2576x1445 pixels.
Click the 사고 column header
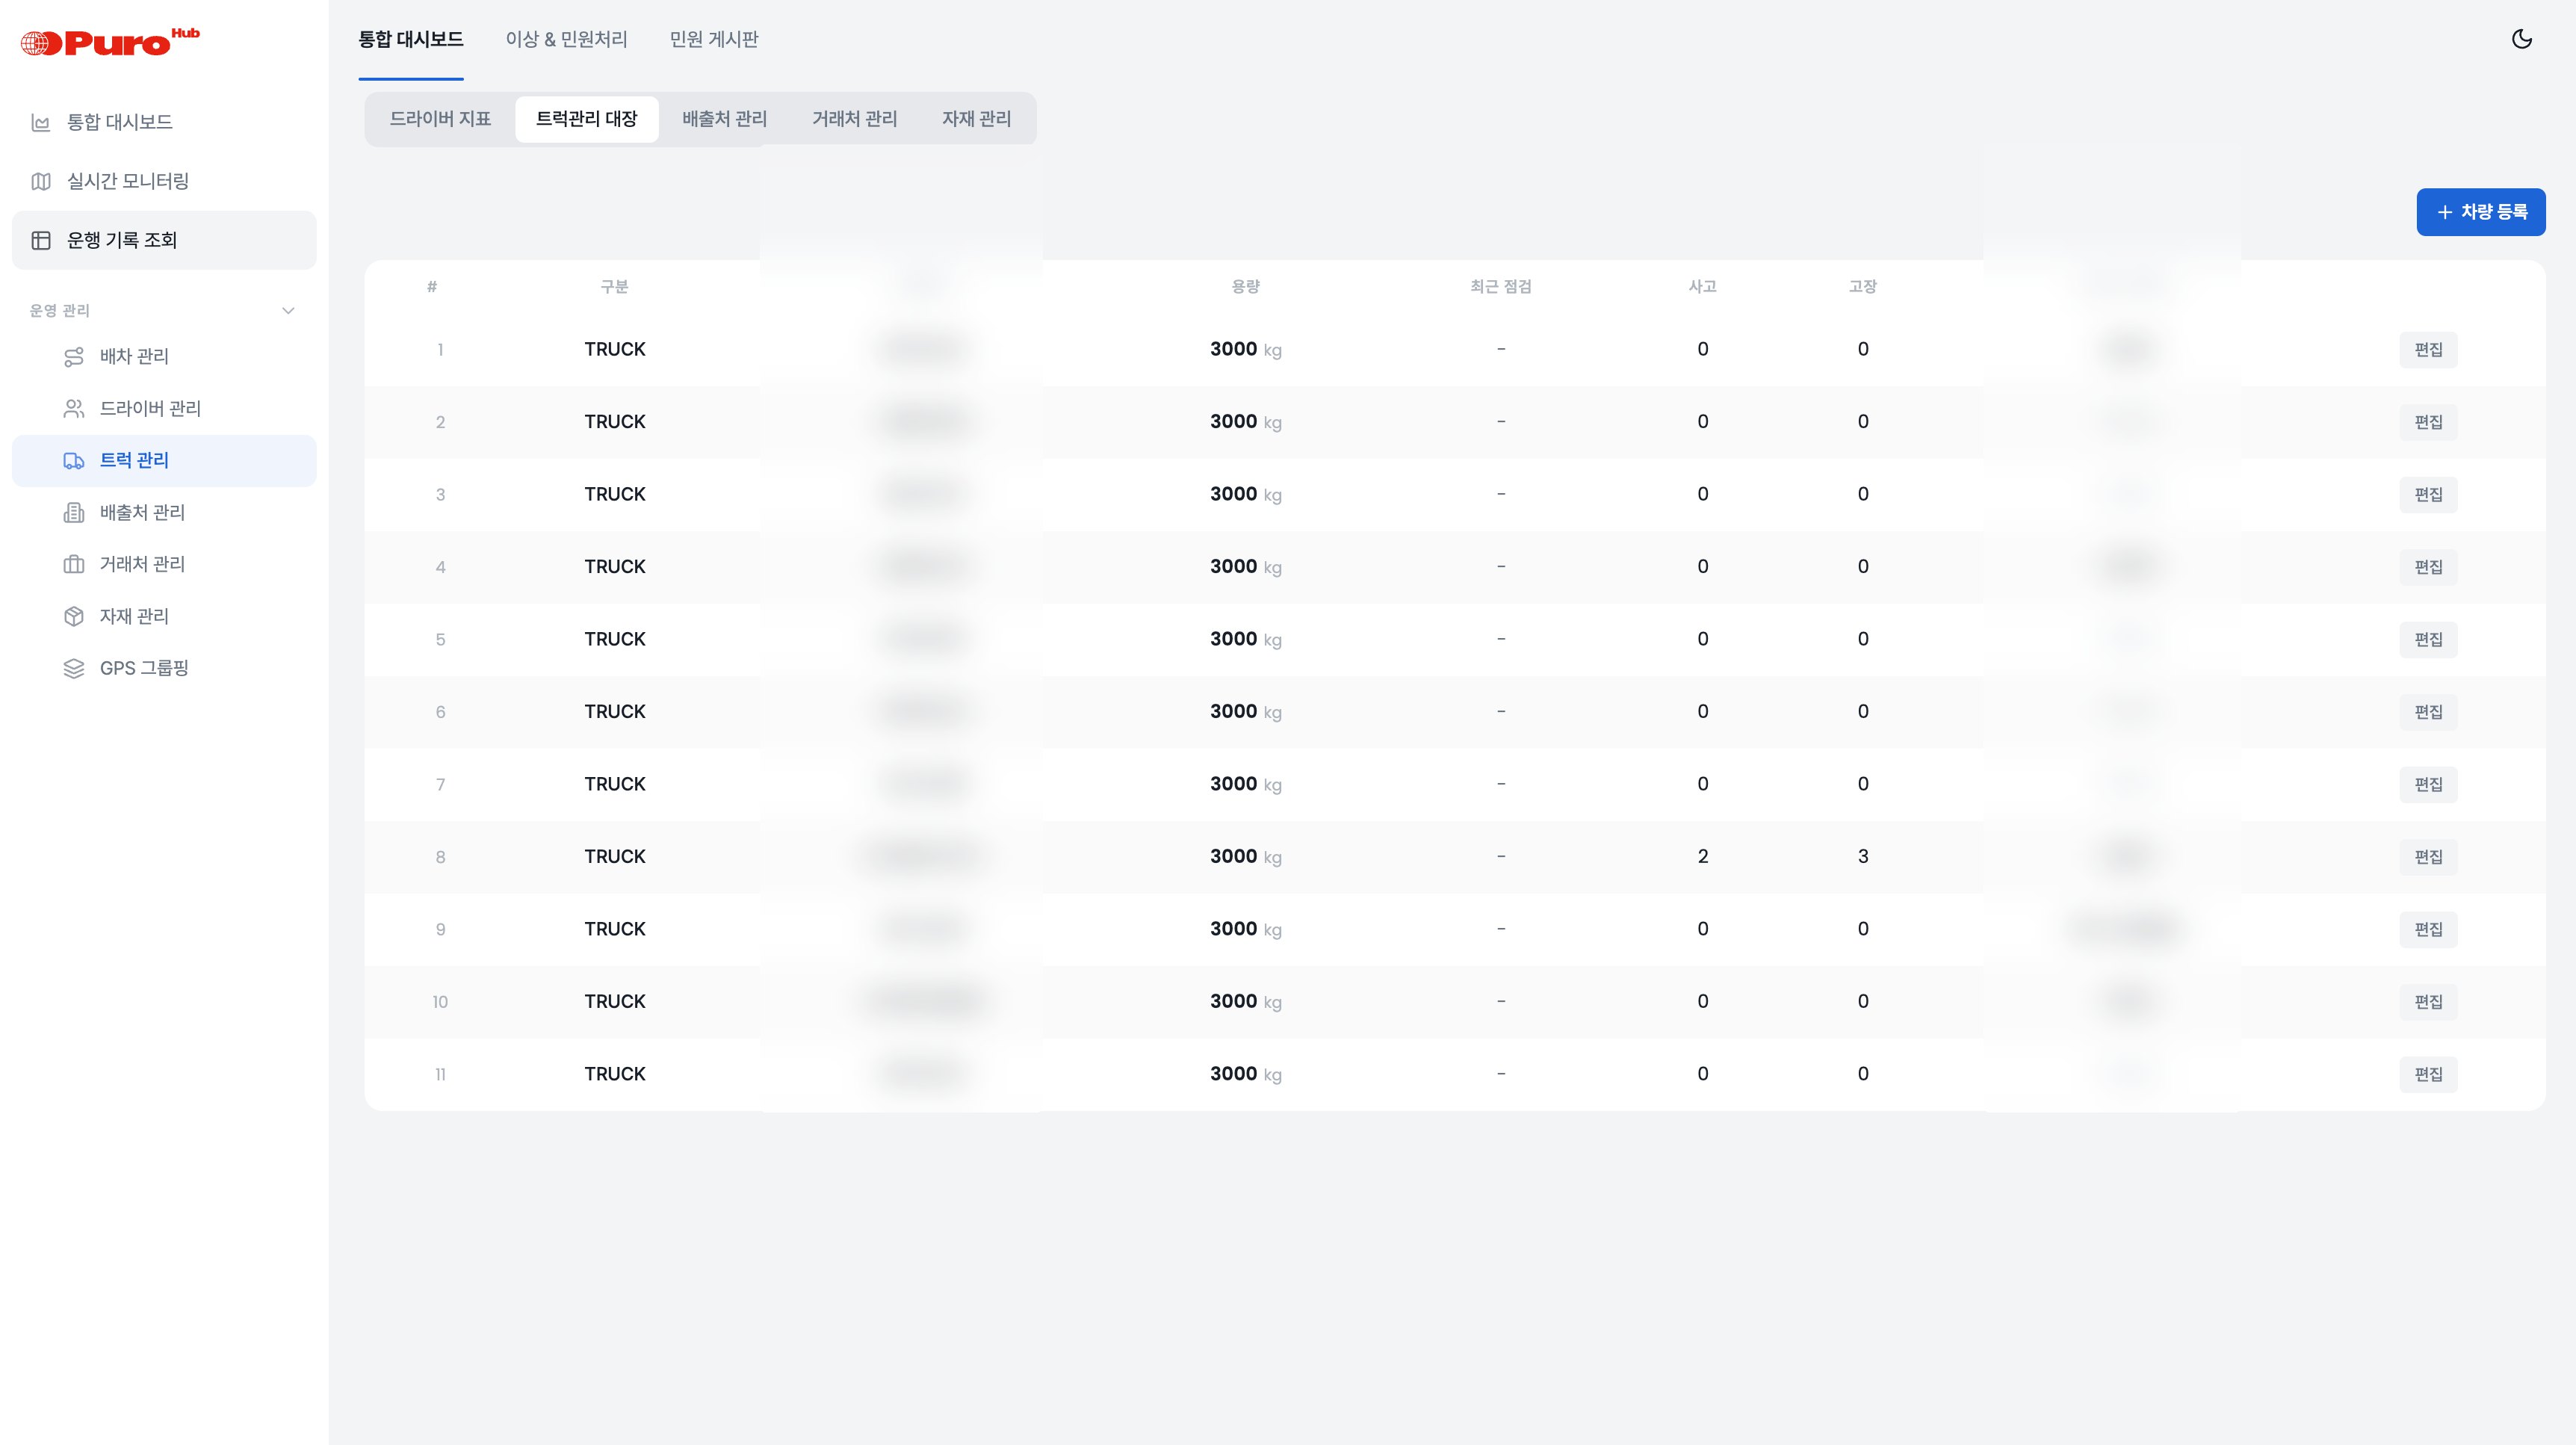pyautogui.click(x=1702, y=287)
